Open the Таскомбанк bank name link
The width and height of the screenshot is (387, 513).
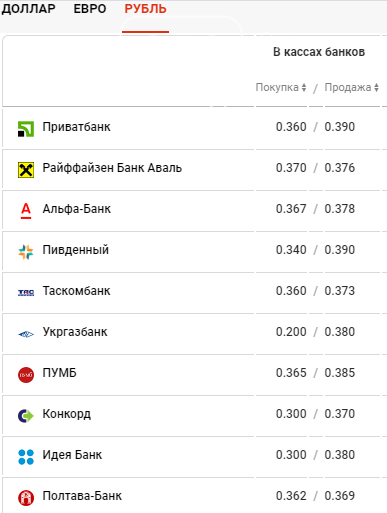coord(76,291)
